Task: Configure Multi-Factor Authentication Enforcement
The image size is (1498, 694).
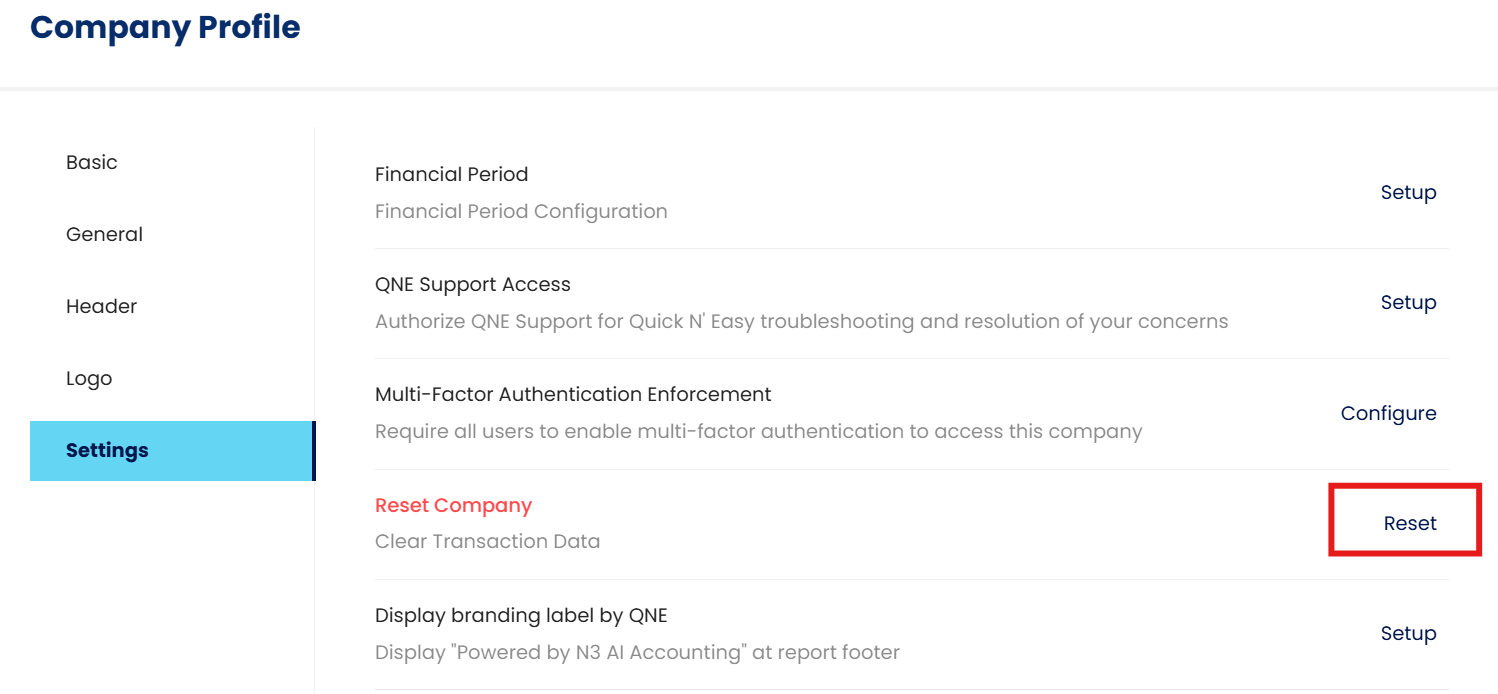Action: (1388, 413)
